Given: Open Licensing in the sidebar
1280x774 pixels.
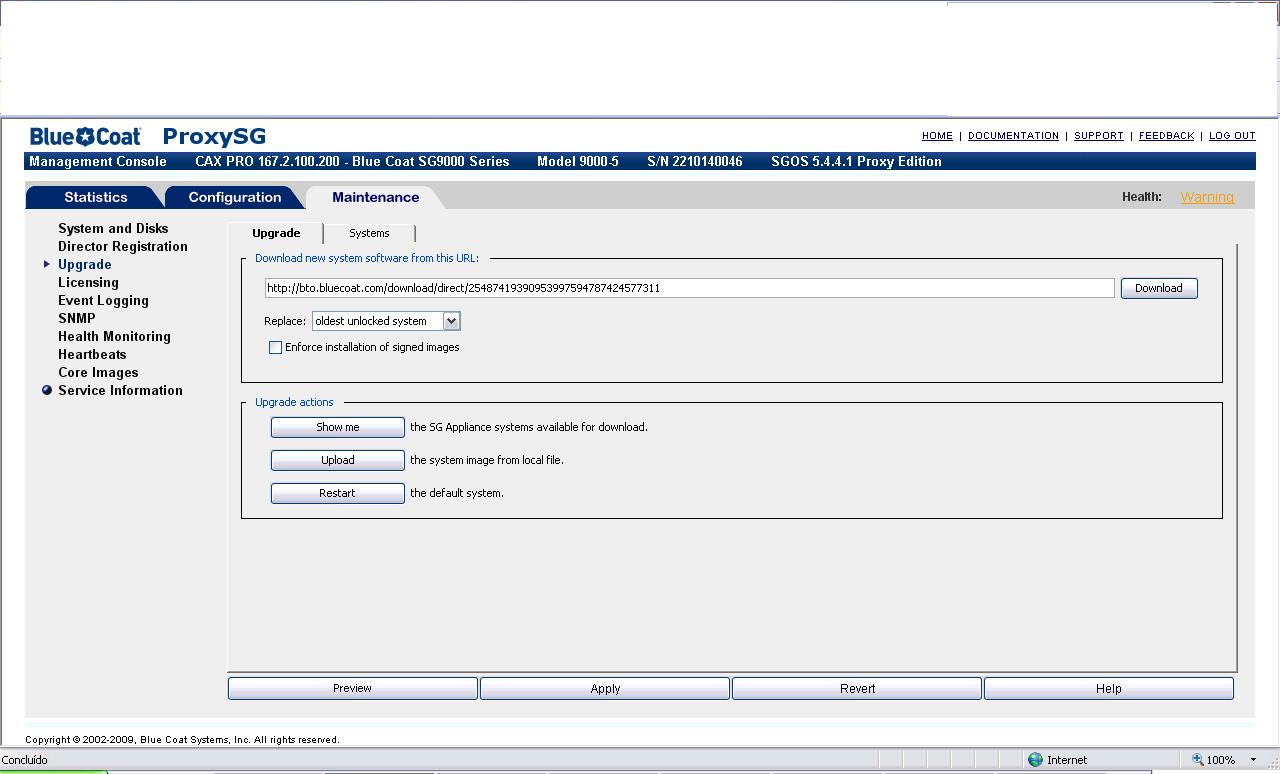Looking at the screenshot, I should [88, 282].
